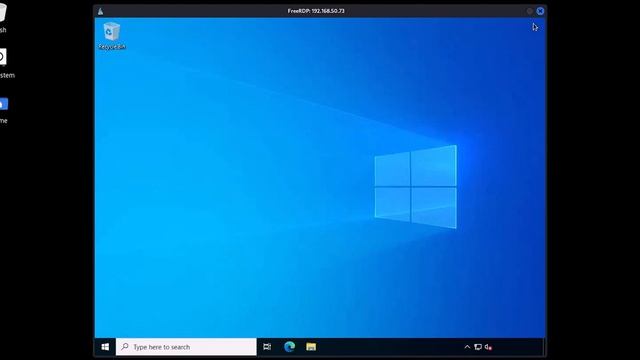Viewport: 640px width, 360px height.
Task: Click the FreeRDP window menu icon
Action: [x=100, y=11]
